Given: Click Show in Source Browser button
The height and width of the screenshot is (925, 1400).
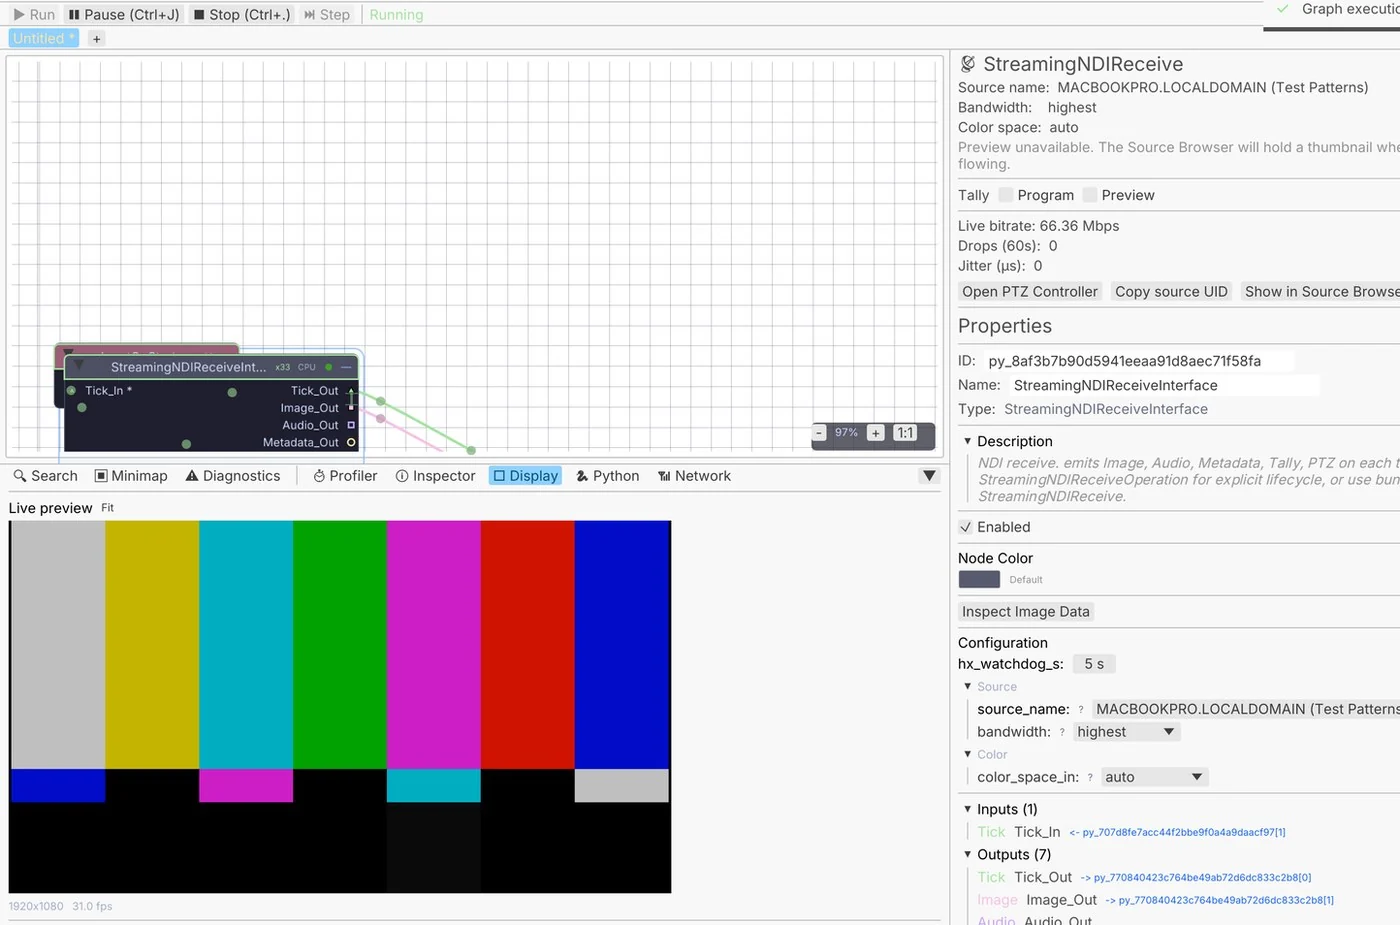Looking at the screenshot, I should 1320,292.
